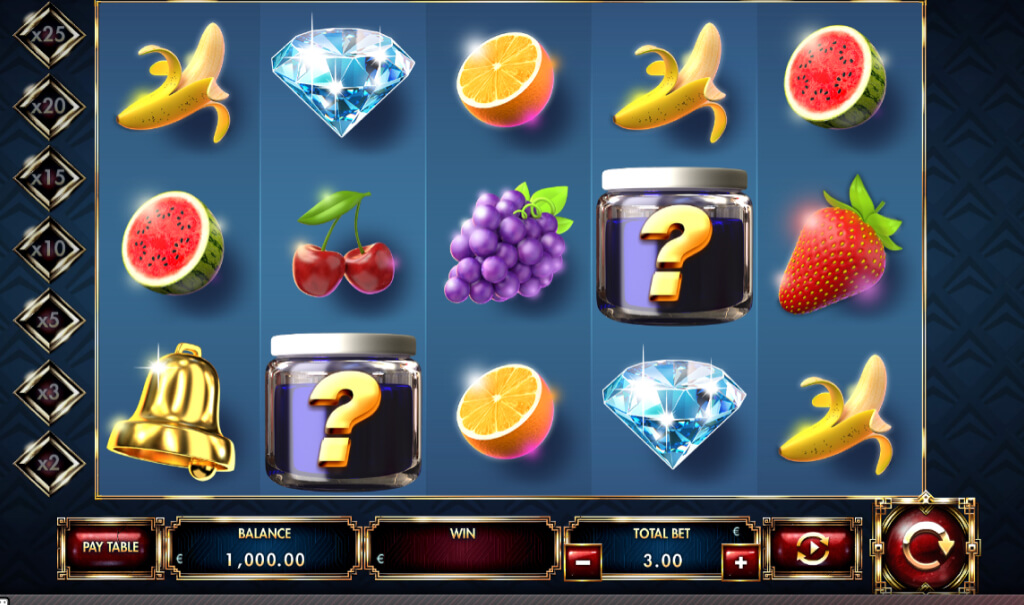
Task: Select the x20 multiplier diamond
Action: tap(50, 106)
